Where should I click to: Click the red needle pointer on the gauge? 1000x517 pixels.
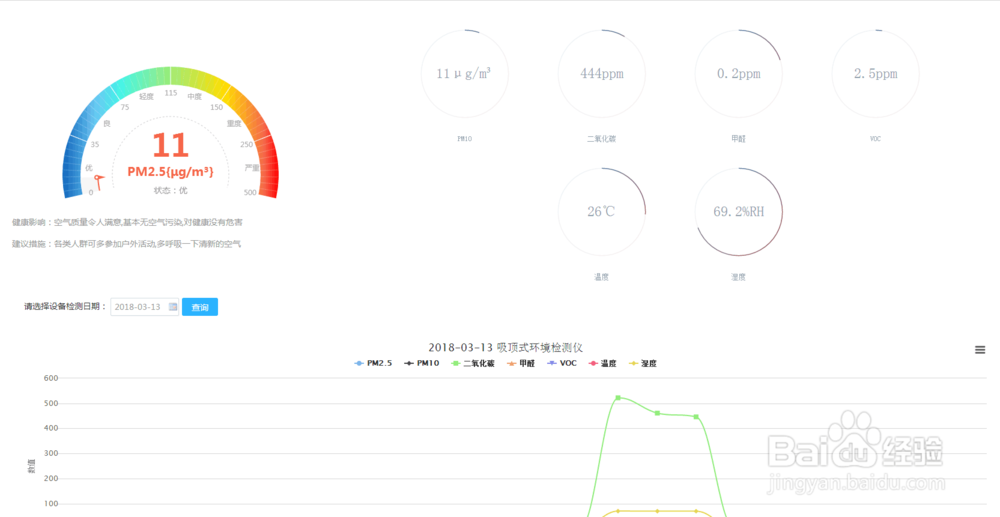(98, 182)
